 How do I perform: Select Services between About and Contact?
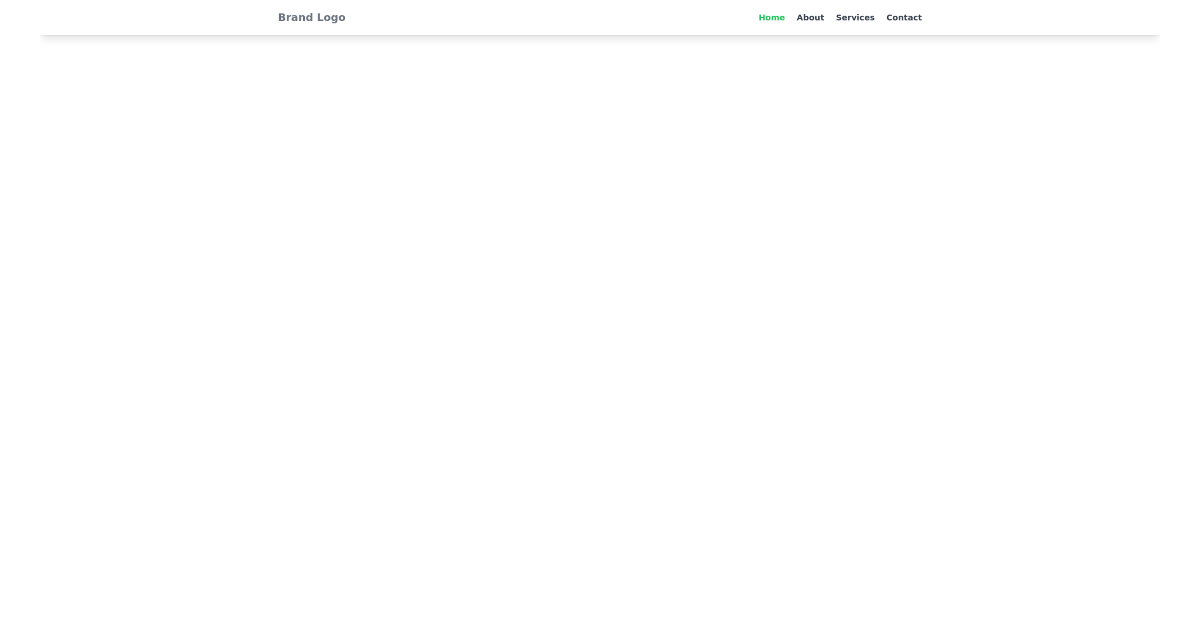[855, 17]
